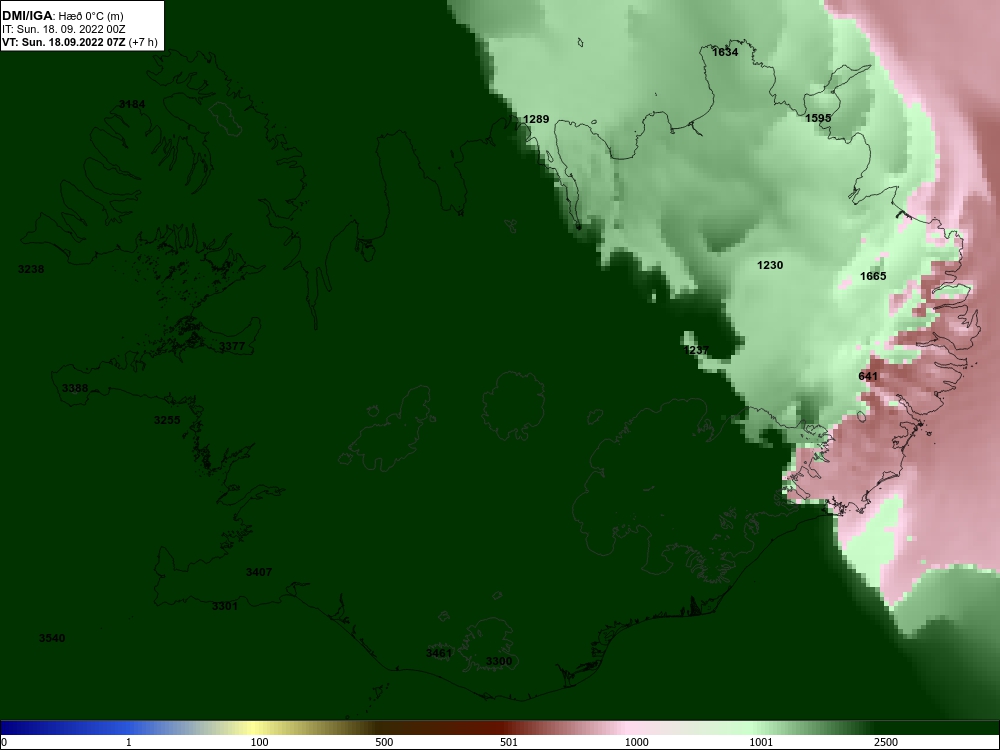Screen dimensions: 1000x750
Task: Click the DMI/IGA Hæð 0°C title text
Action: (62, 16)
